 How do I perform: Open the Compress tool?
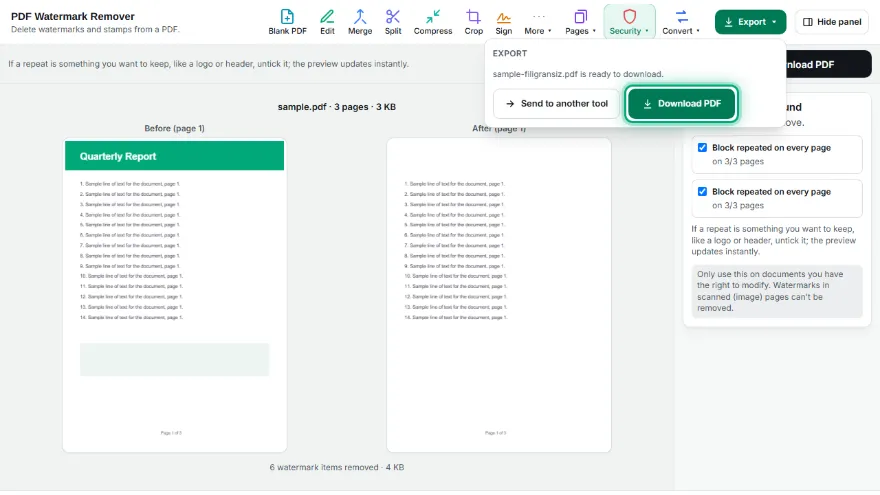tap(433, 22)
